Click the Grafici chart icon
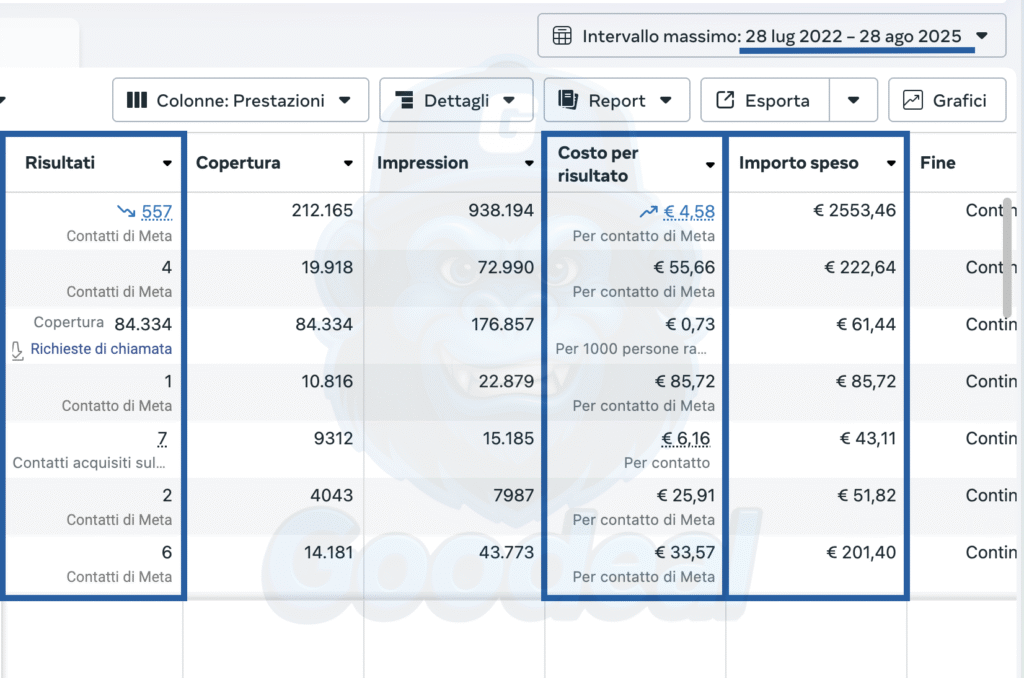 (912, 100)
